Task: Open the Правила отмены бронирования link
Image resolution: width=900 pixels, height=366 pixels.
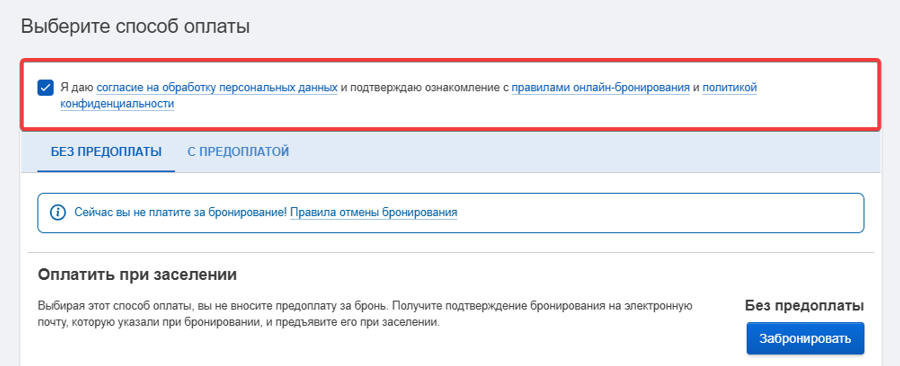Action: [x=374, y=213]
